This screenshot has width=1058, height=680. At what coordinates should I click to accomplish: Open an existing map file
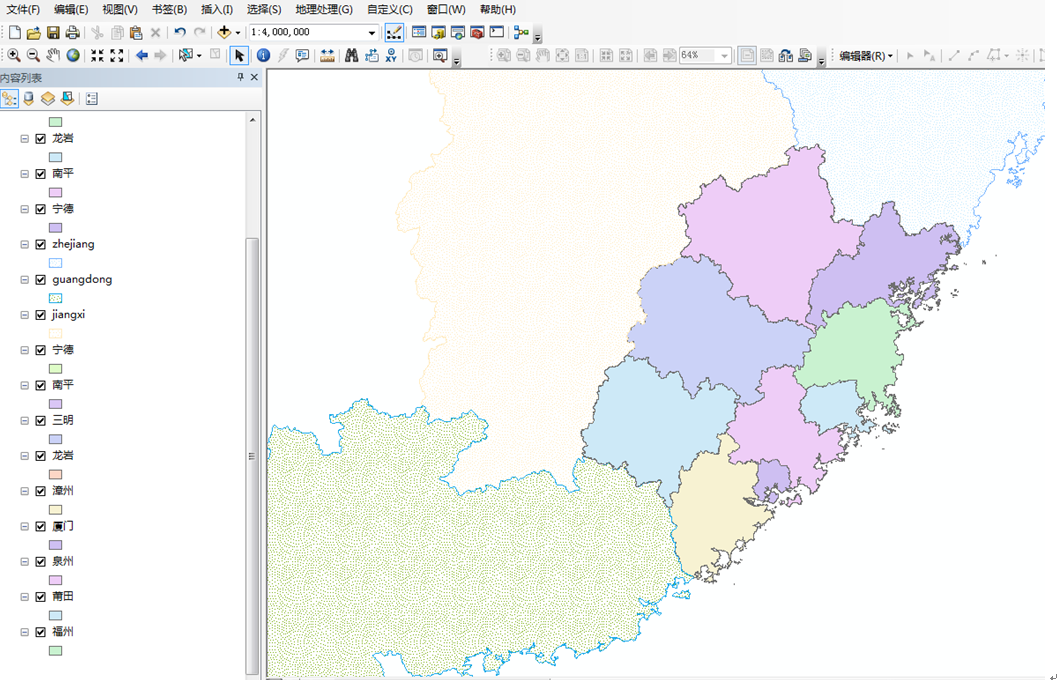point(34,32)
